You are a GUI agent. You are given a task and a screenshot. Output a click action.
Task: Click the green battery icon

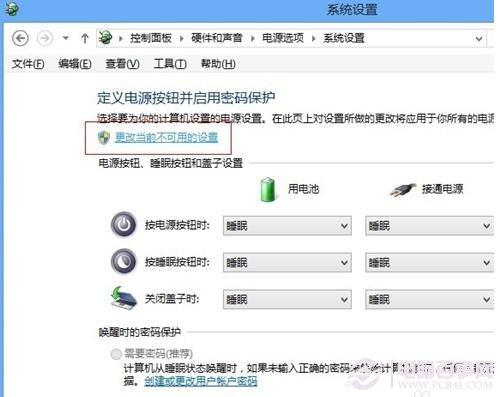(268, 189)
